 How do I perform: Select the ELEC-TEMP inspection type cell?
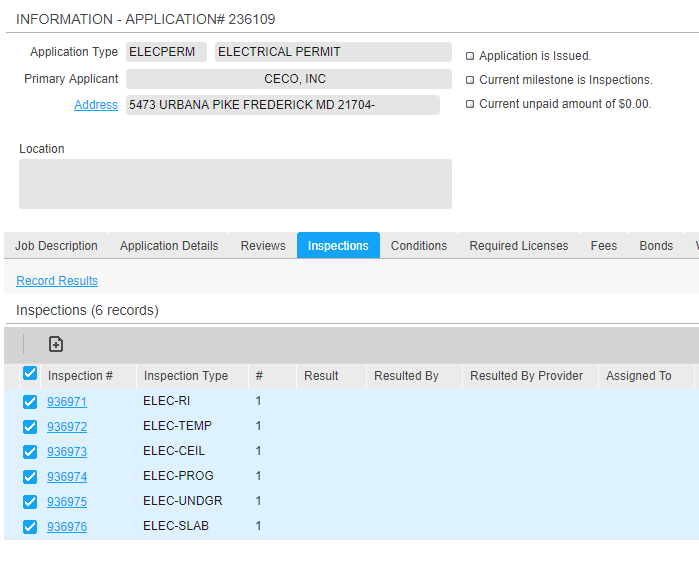[x=177, y=426]
